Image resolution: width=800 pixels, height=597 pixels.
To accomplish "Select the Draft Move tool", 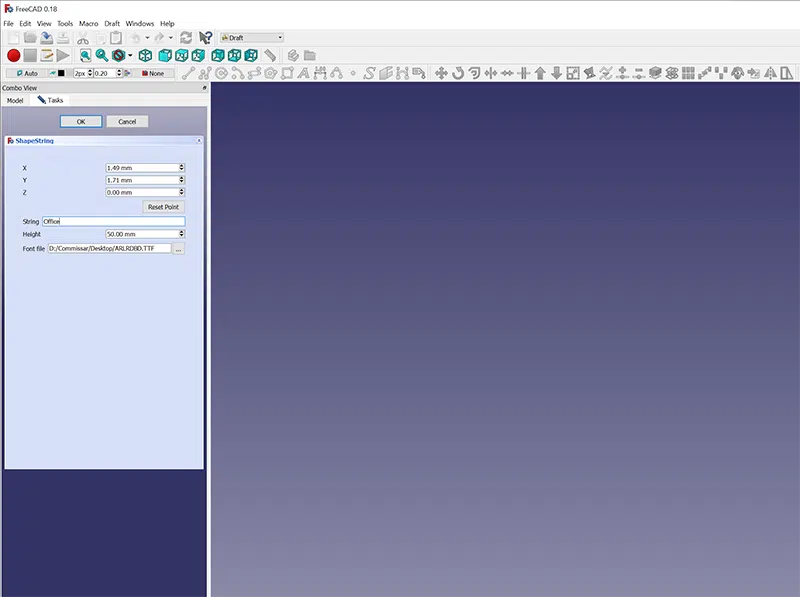I will pyautogui.click(x=441, y=73).
